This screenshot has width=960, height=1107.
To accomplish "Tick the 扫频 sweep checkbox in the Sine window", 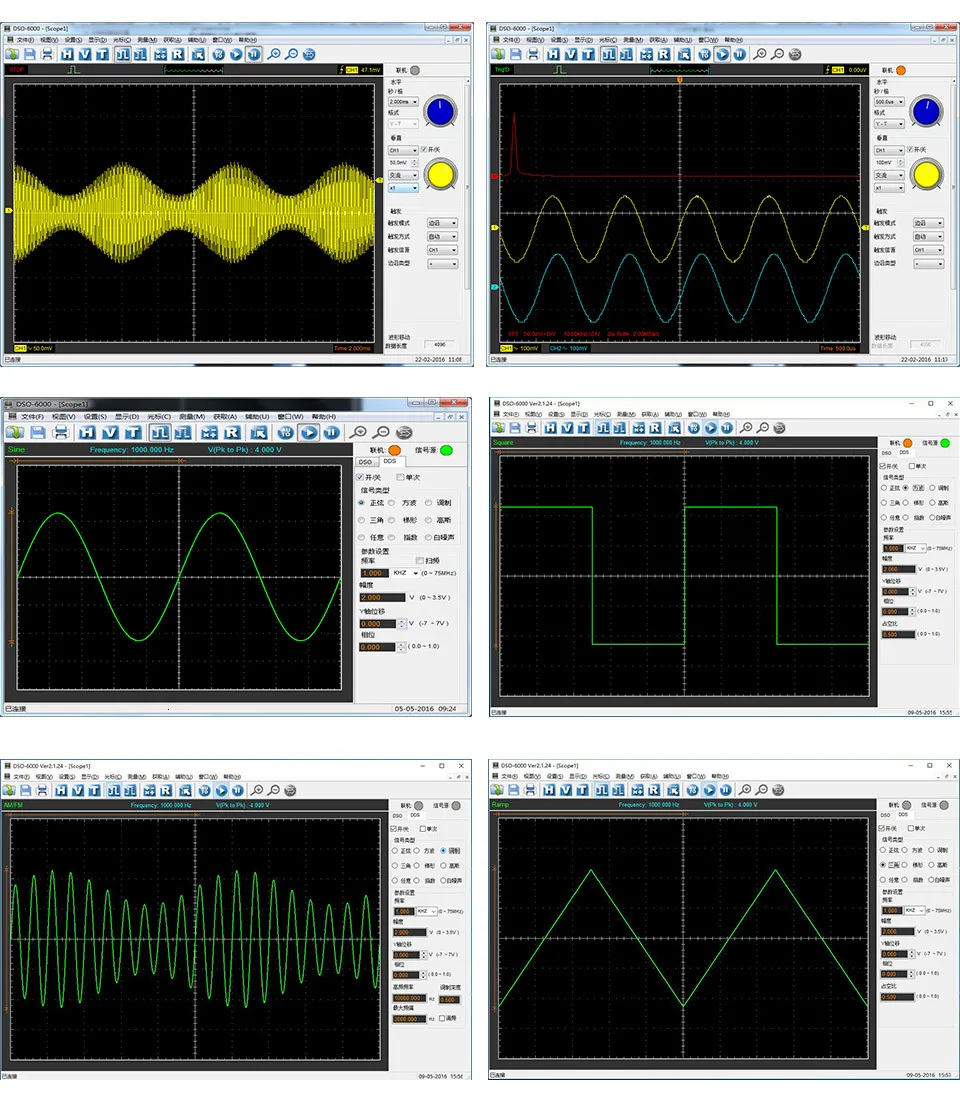I will [x=420, y=561].
